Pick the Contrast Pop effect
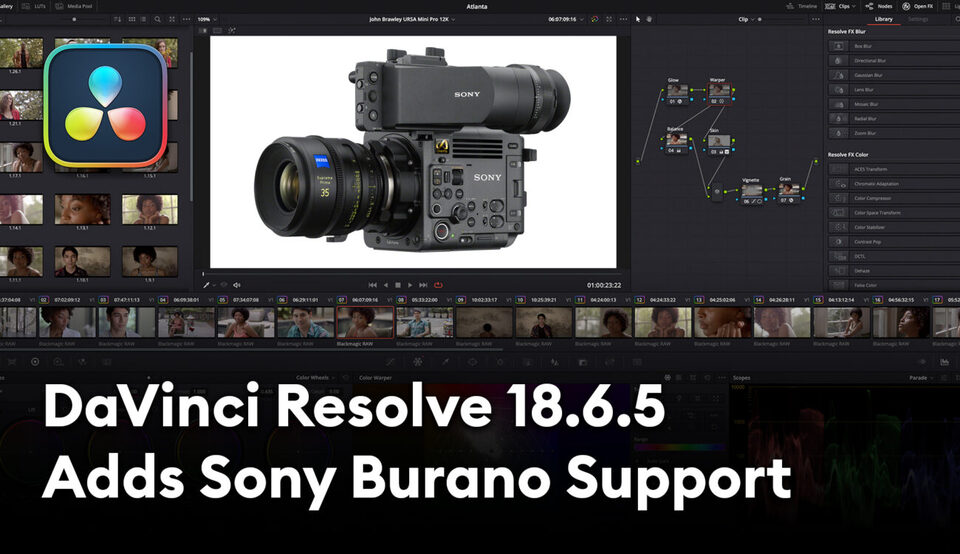The image size is (960, 554). [867, 242]
